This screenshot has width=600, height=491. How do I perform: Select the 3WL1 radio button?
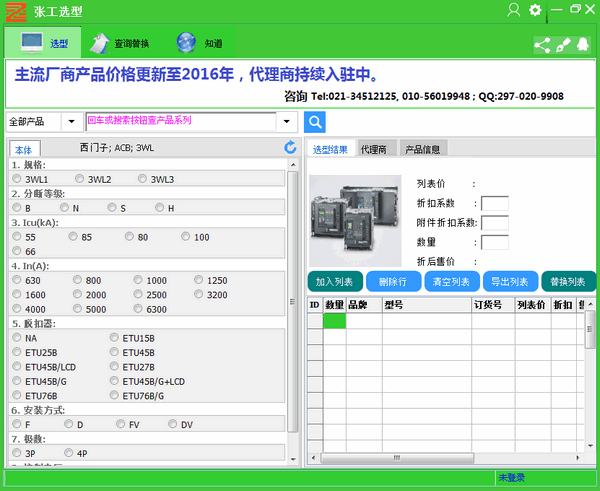click(x=17, y=179)
